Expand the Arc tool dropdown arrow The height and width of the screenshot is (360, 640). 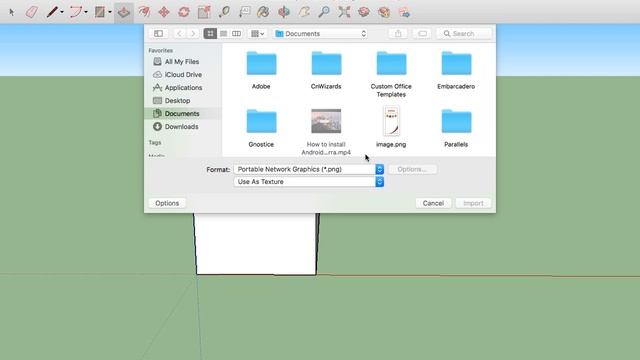pyautogui.click(x=86, y=12)
